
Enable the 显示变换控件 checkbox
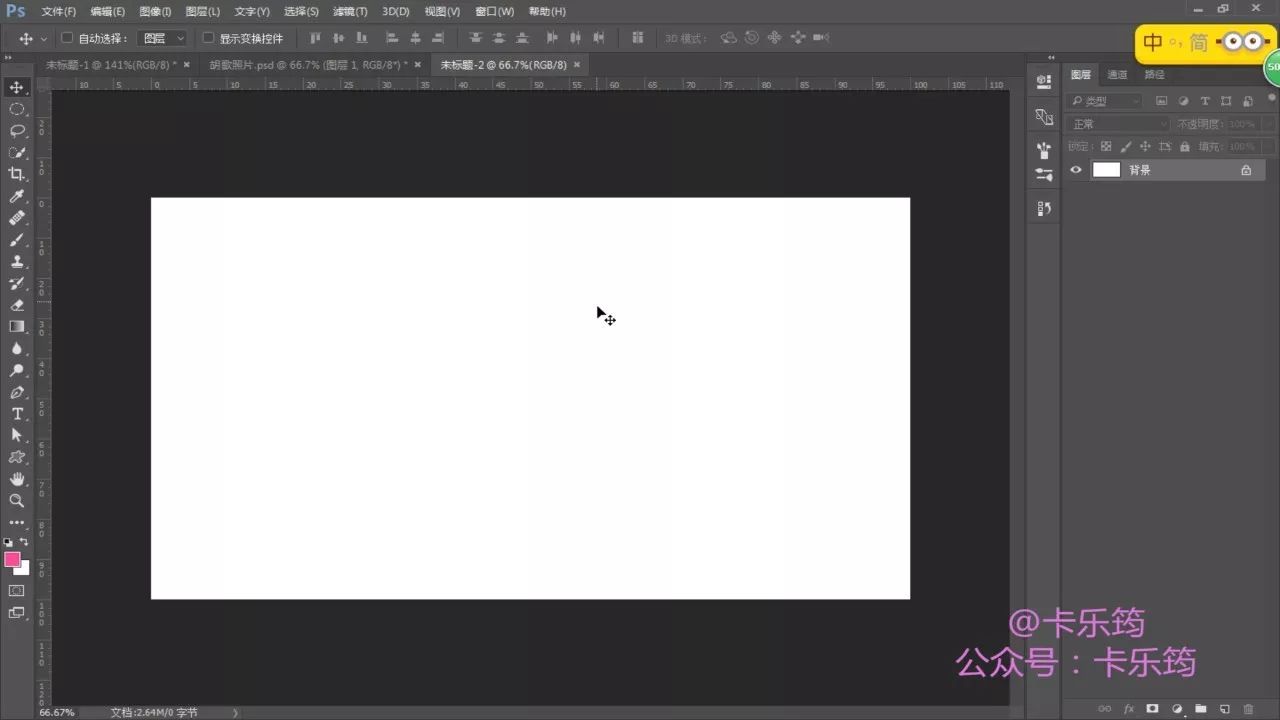click(209, 38)
